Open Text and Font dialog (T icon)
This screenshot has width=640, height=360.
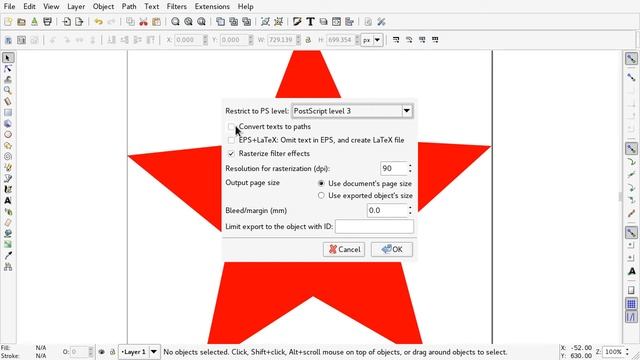[x=310, y=22]
